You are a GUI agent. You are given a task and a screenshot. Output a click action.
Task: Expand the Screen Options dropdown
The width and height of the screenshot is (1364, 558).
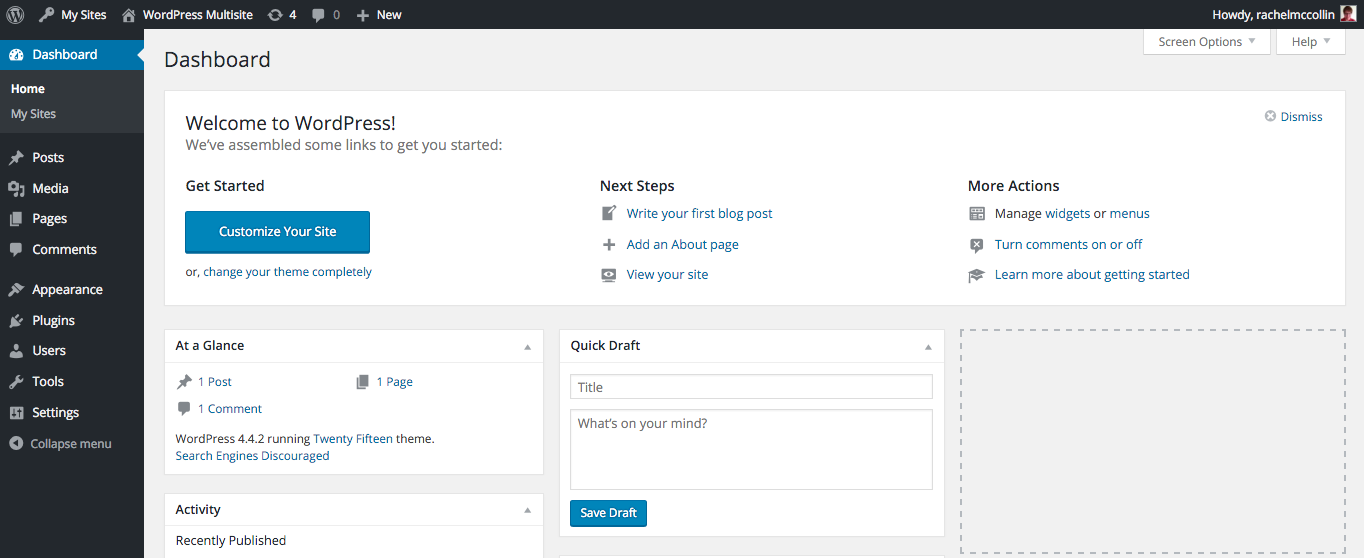[x=1206, y=42]
